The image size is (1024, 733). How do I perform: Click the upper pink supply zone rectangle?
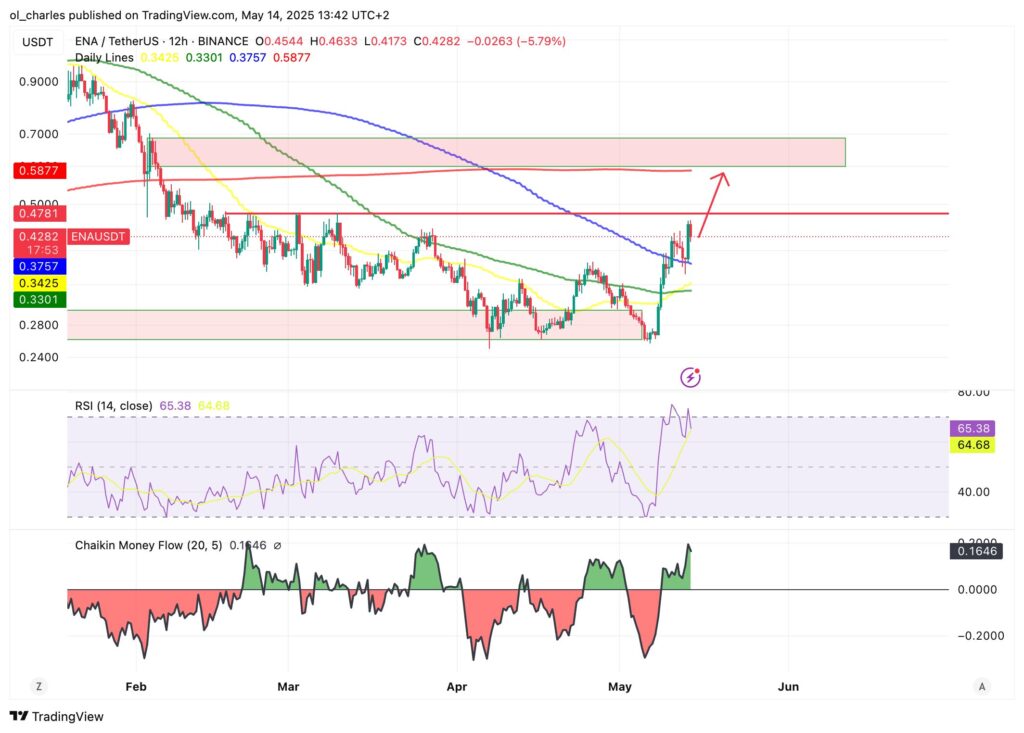tap(500, 152)
